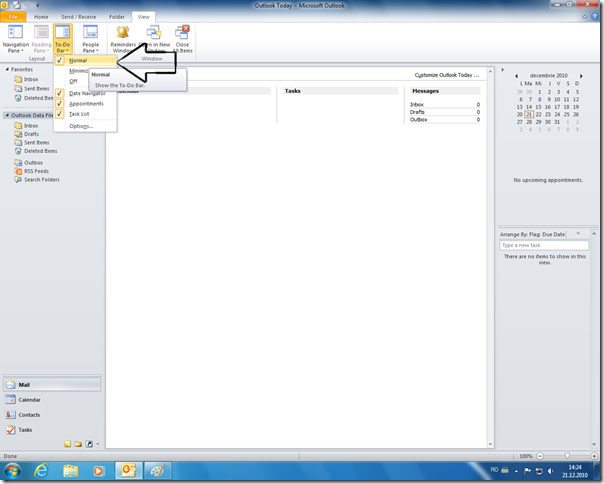Image resolution: width=604 pixels, height=484 pixels.
Task: Switch to Mail module
Action: point(52,385)
